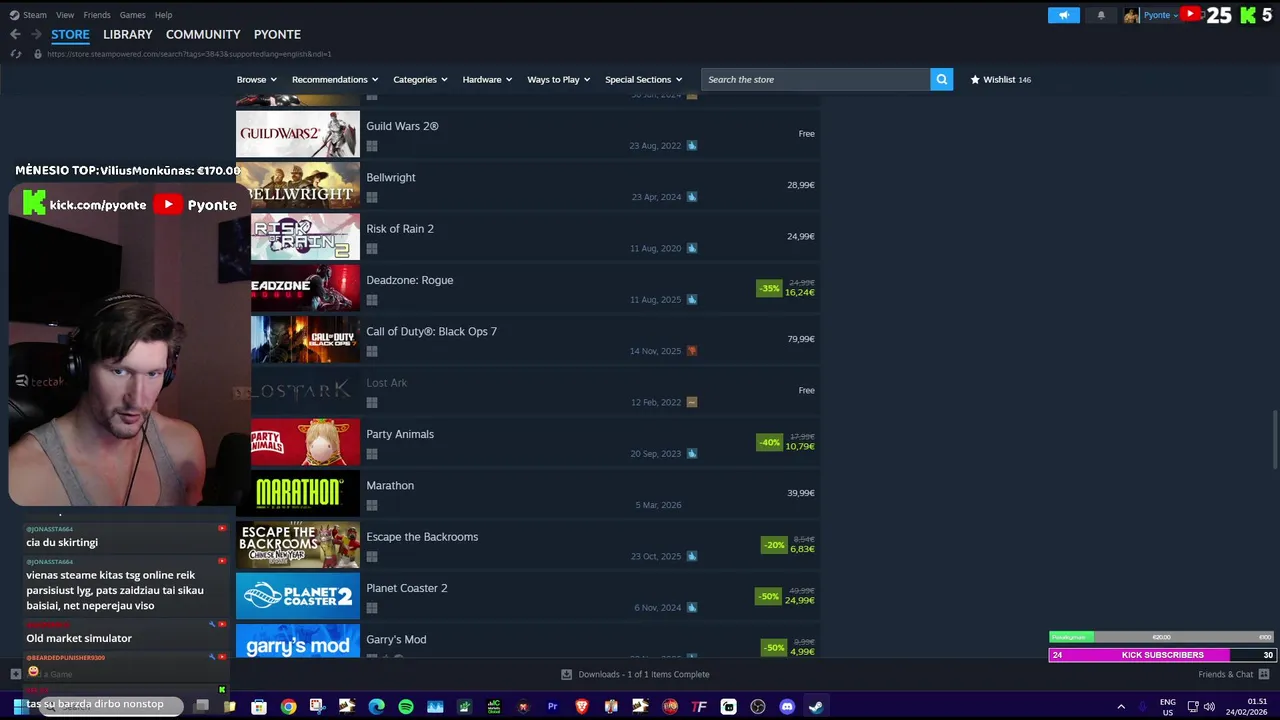1280x720 pixels.
Task: Open the notifications bell icon
Action: 1101,15
